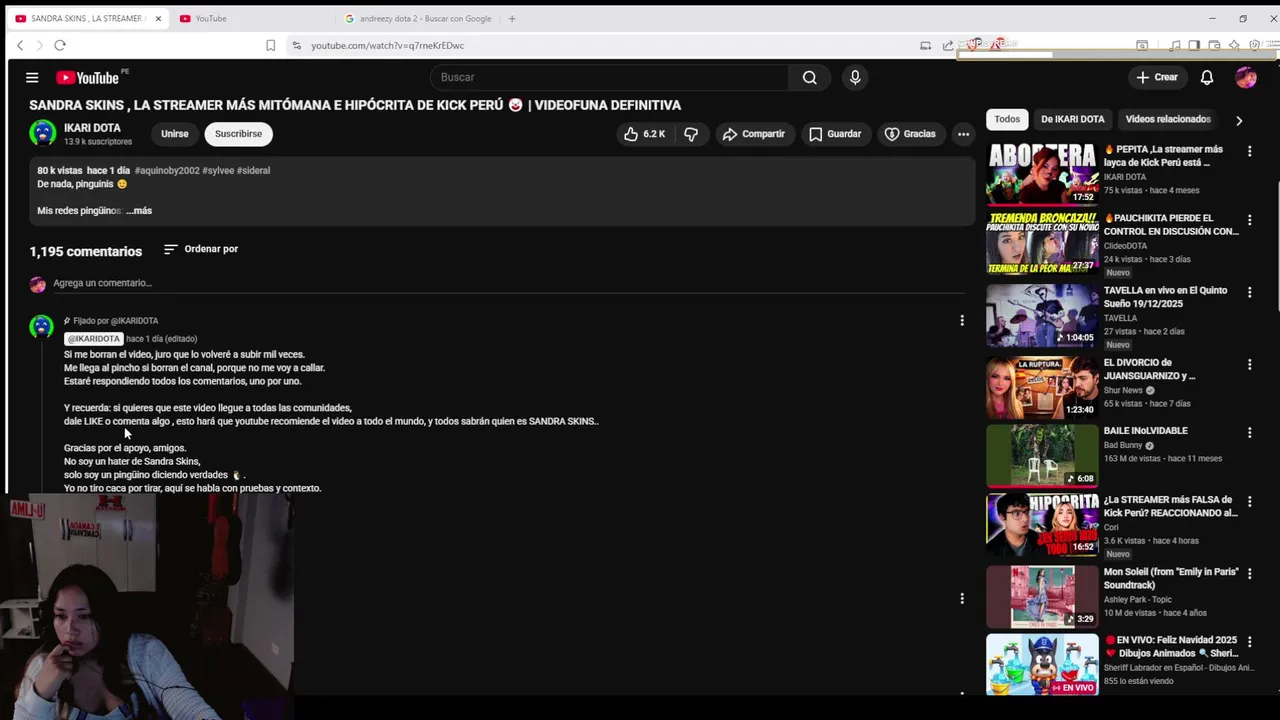The height and width of the screenshot is (720, 1280).
Task: Open the #aquinoby2002 hashtag
Action: click(x=167, y=171)
